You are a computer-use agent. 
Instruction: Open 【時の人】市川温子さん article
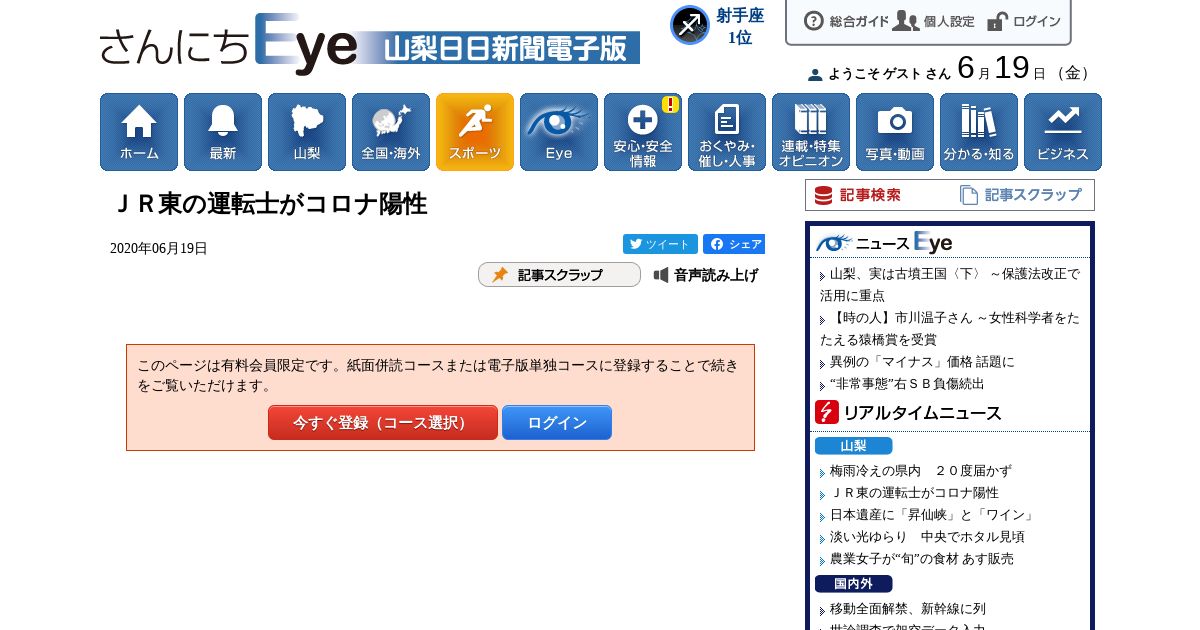click(x=950, y=328)
